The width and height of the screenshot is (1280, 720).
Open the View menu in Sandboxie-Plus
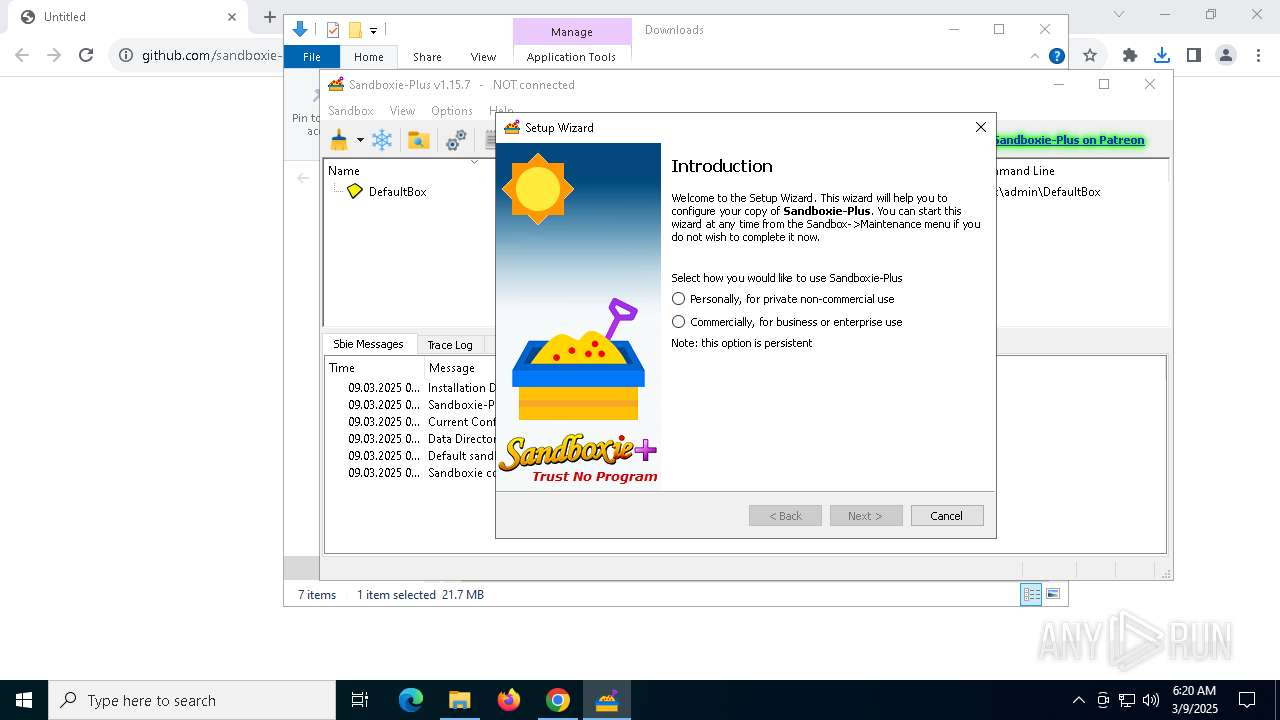click(x=402, y=111)
